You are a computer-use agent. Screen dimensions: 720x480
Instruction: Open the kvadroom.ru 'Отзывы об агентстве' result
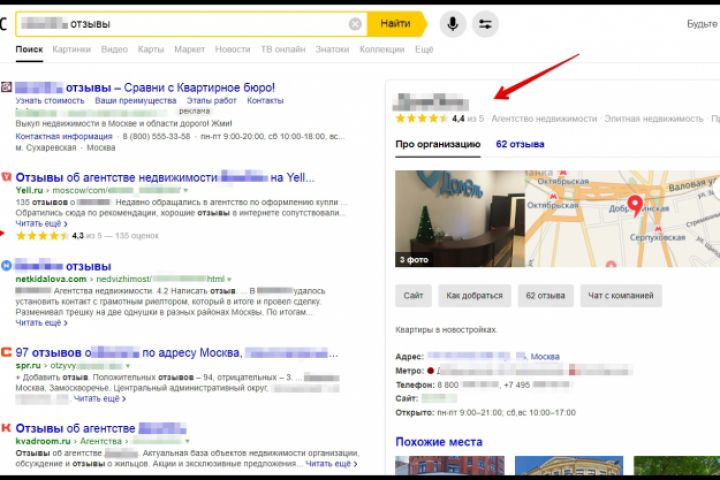click(x=101, y=428)
